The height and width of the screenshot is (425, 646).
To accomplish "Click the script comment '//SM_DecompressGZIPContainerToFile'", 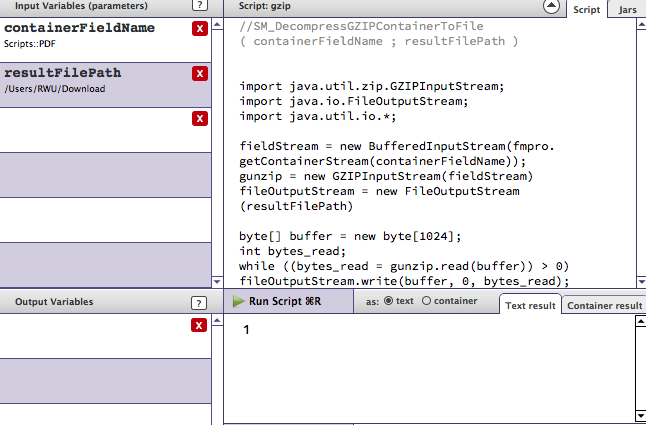I will tap(361, 26).
